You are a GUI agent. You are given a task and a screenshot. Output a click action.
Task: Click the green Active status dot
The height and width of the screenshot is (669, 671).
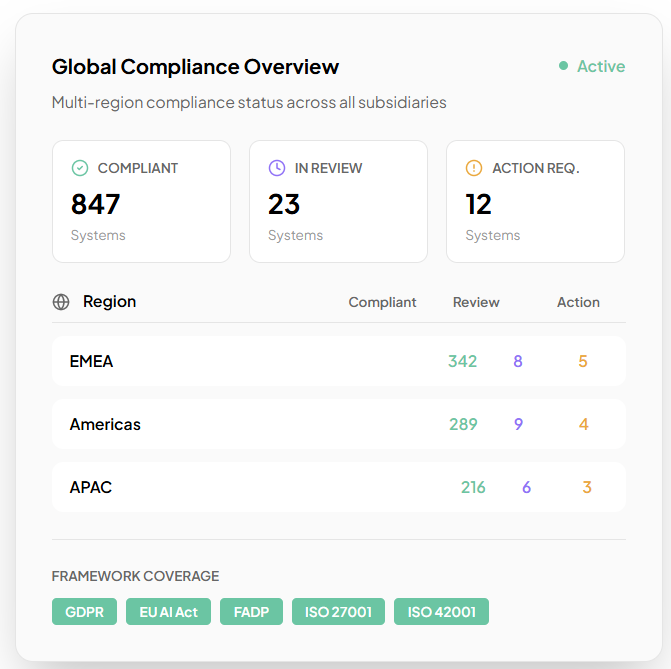pos(564,66)
